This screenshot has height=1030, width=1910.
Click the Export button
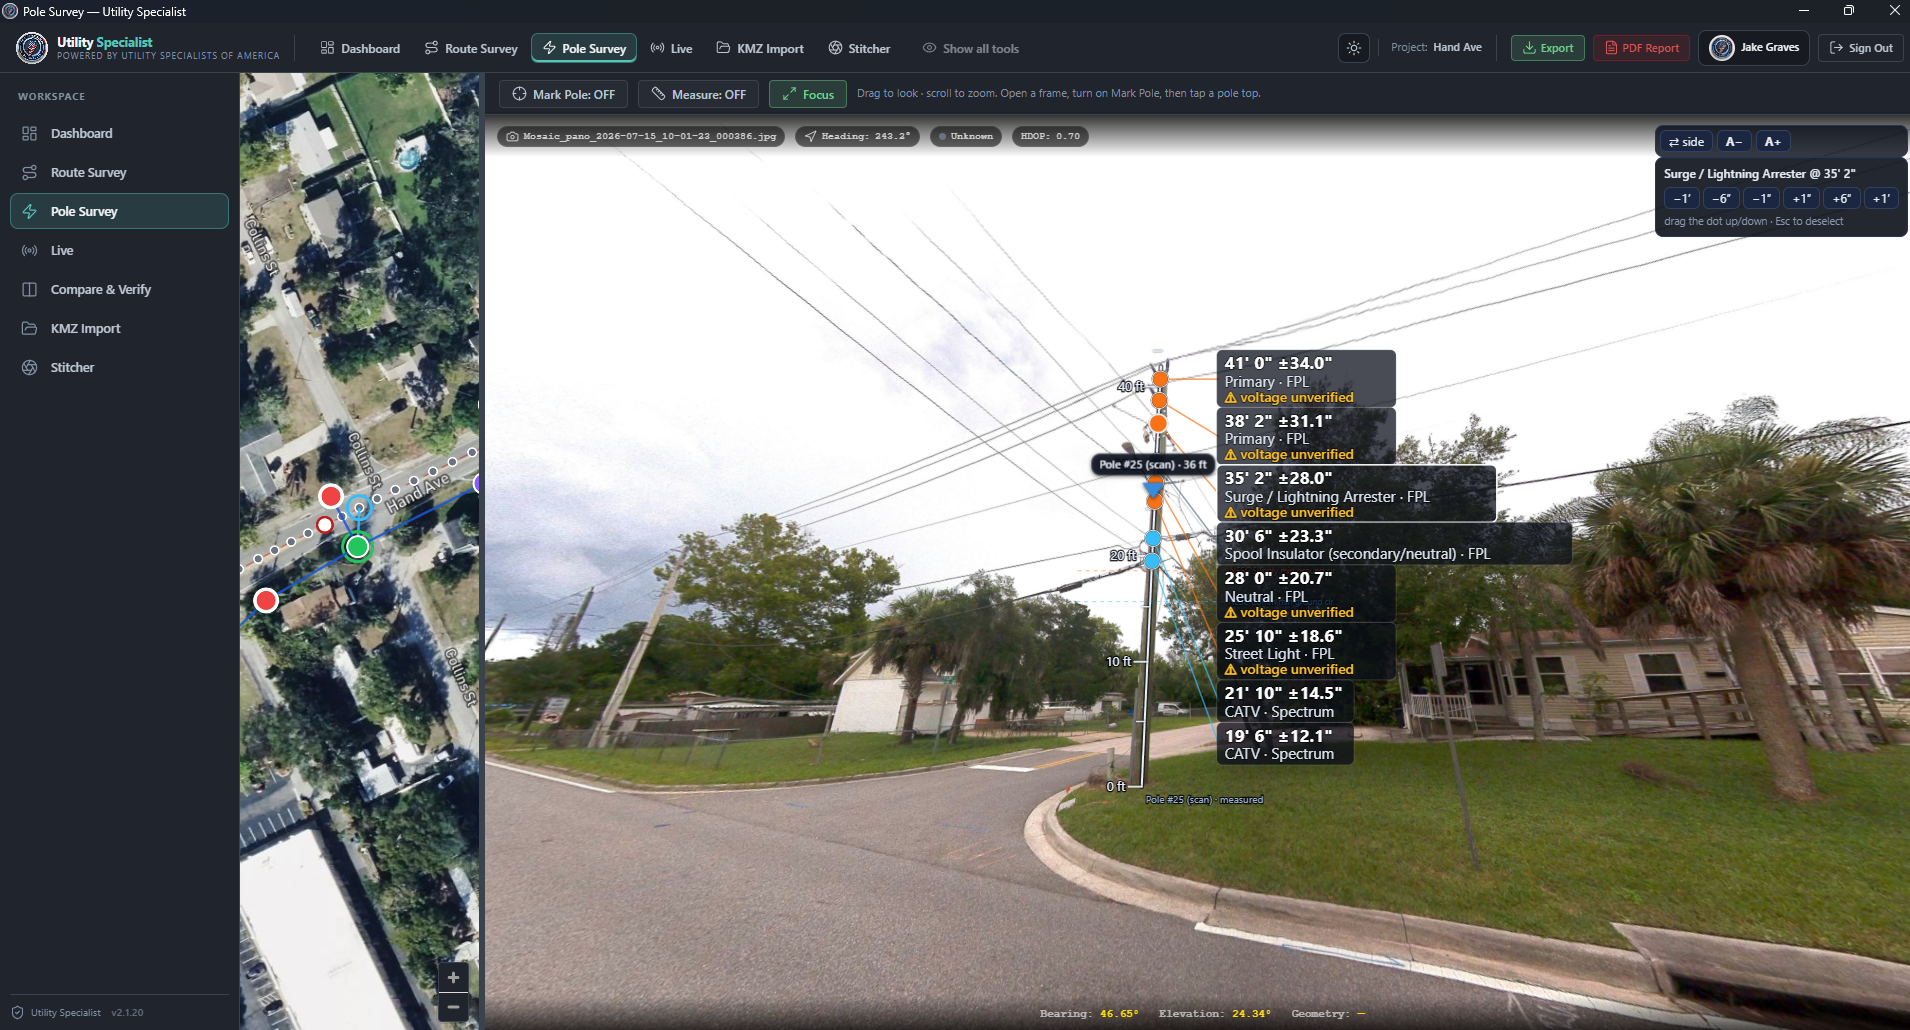coord(1547,48)
